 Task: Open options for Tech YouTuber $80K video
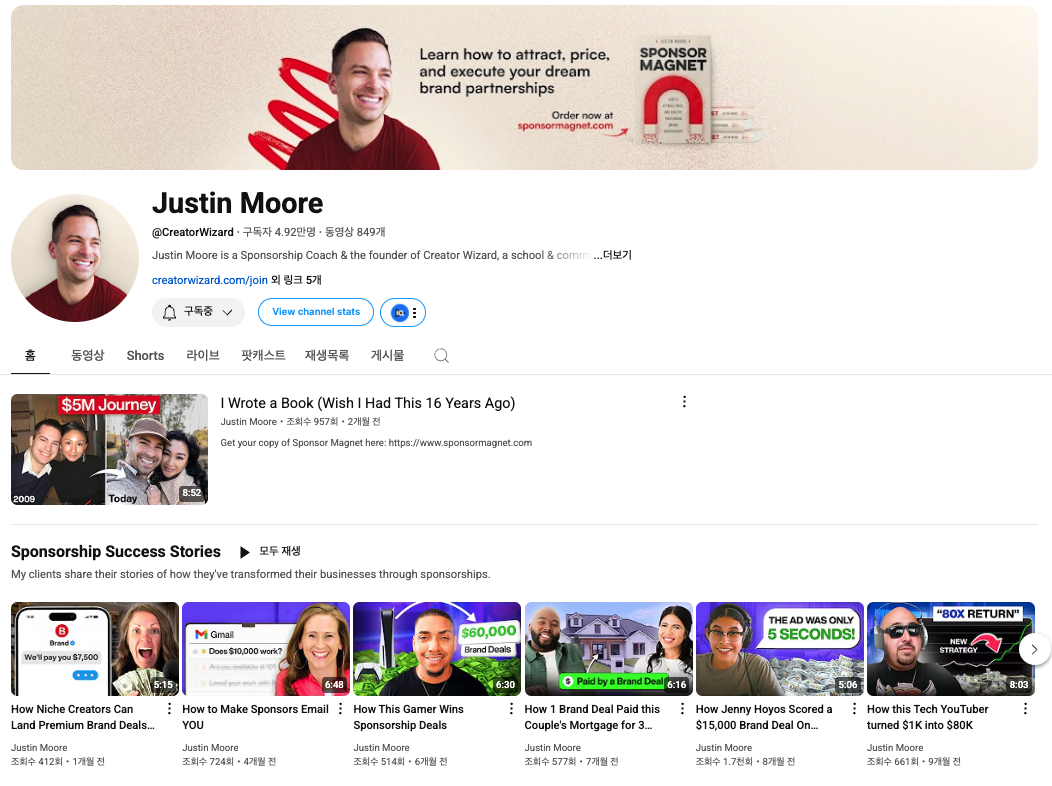click(1025, 709)
